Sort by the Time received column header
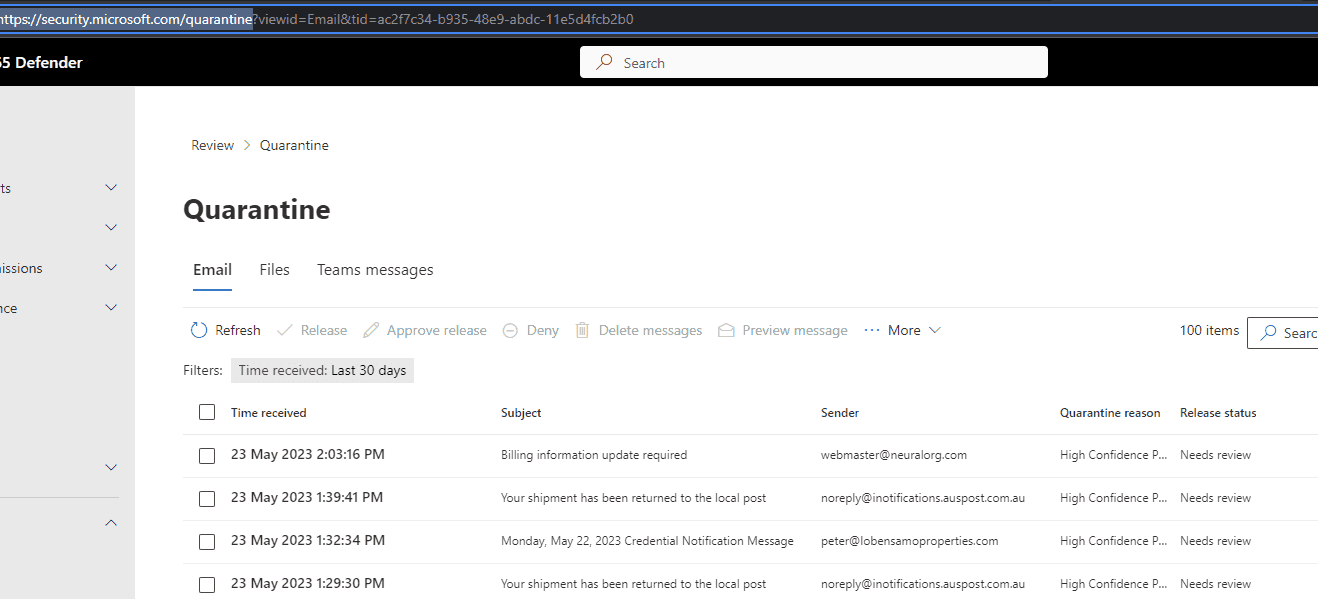Image resolution: width=1318 pixels, height=599 pixels. pos(268,412)
